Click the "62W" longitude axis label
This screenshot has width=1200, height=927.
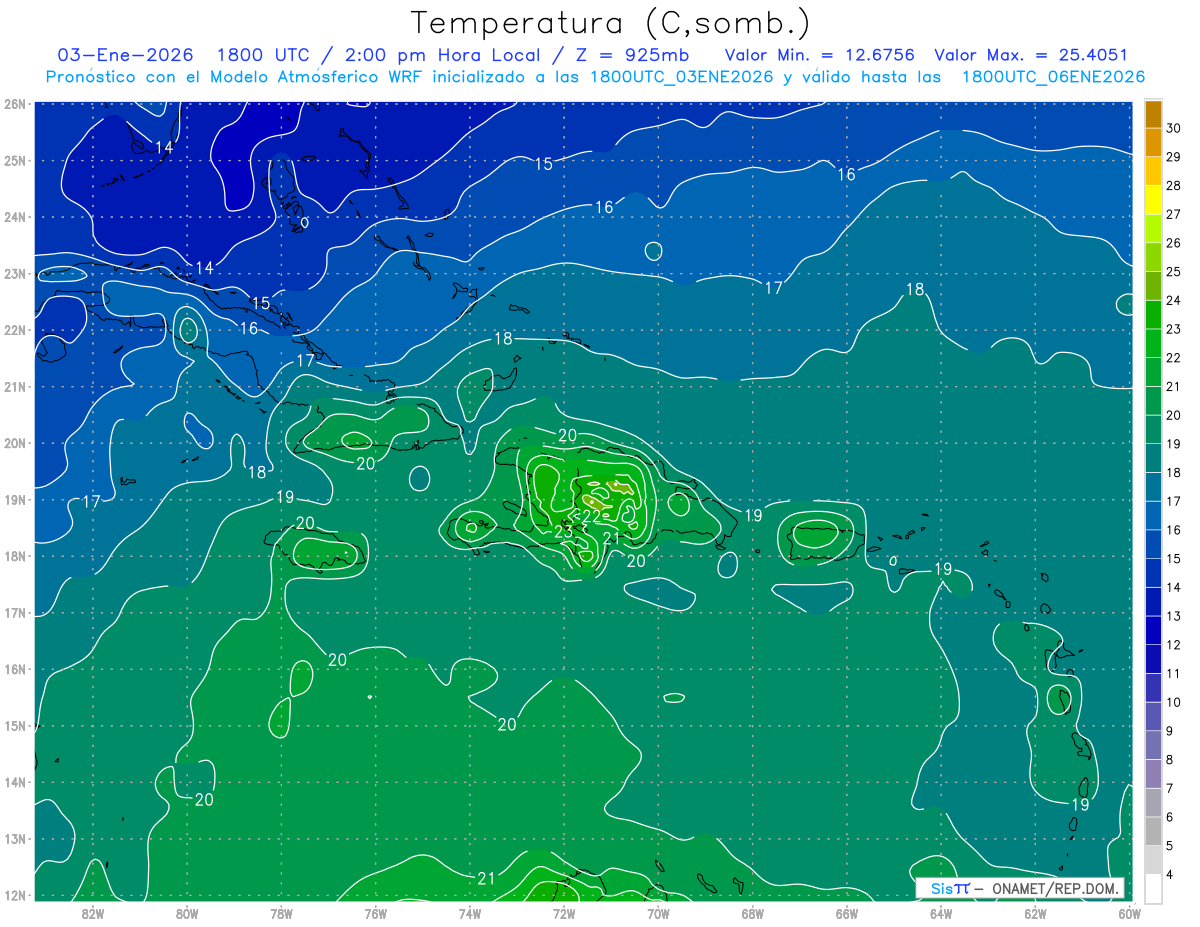[x=1035, y=912]
